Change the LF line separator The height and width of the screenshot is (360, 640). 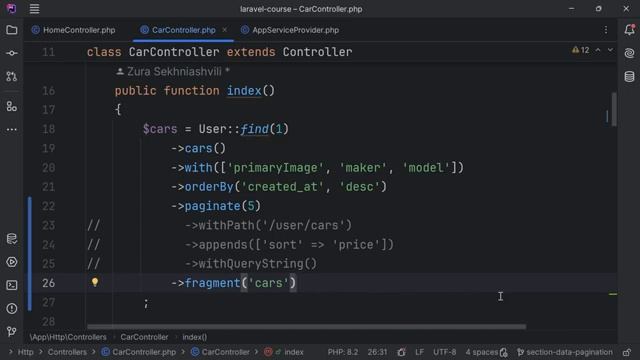[x=419, y=352]
